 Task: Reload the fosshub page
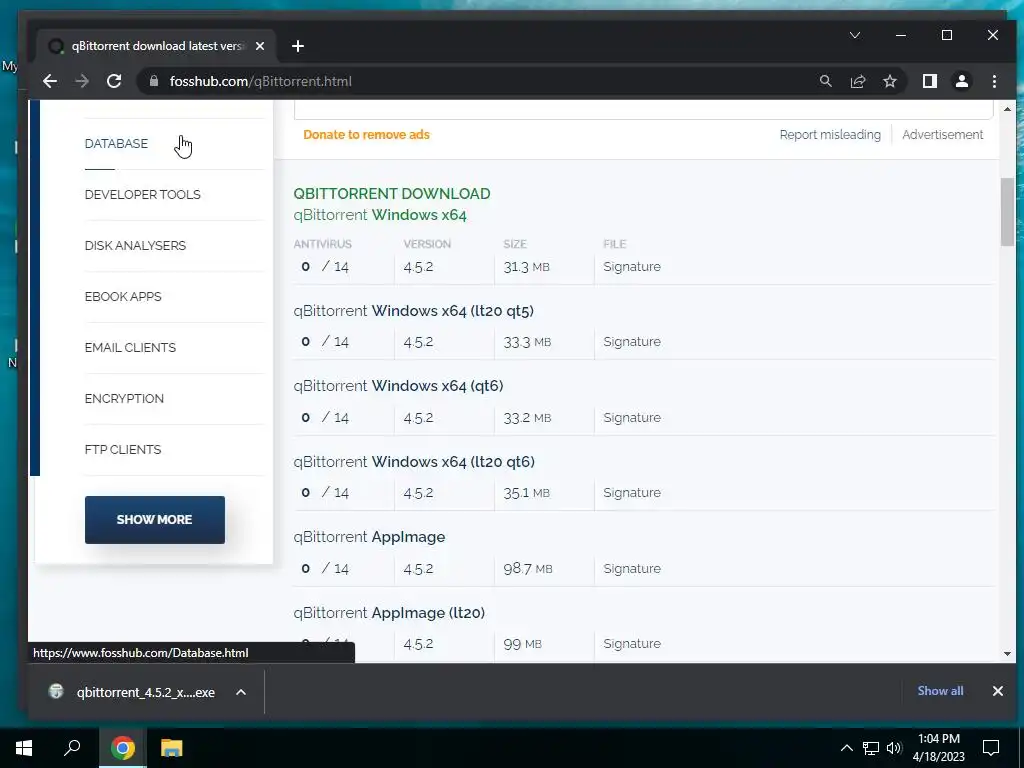coord(114,81)
